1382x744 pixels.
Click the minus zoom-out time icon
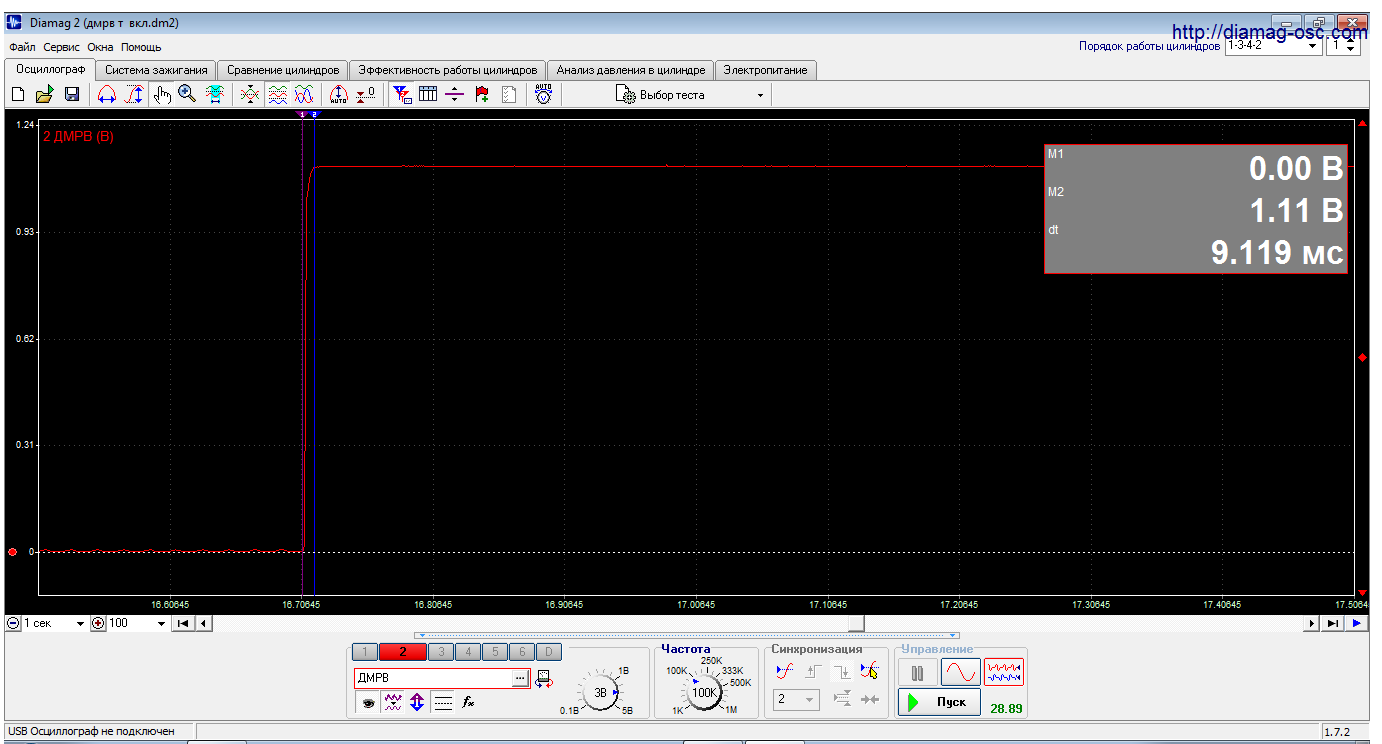(x=13, y=623)
